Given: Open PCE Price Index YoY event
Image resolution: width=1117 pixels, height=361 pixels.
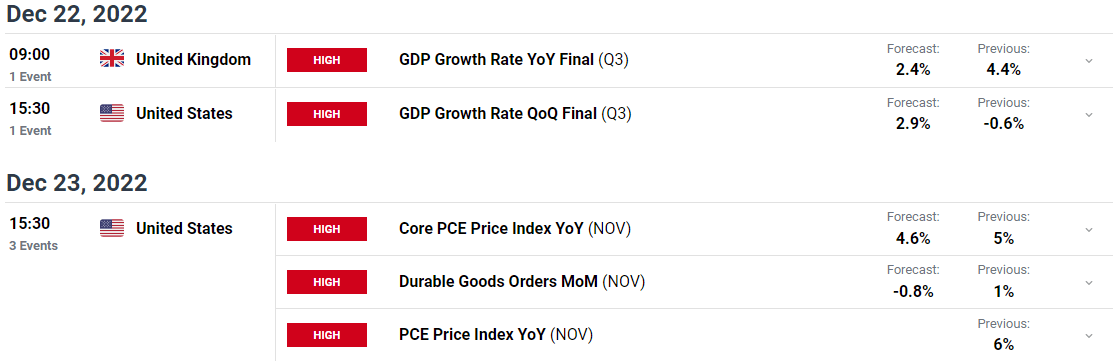Looking at the screenshot, I should click(496, 335).
